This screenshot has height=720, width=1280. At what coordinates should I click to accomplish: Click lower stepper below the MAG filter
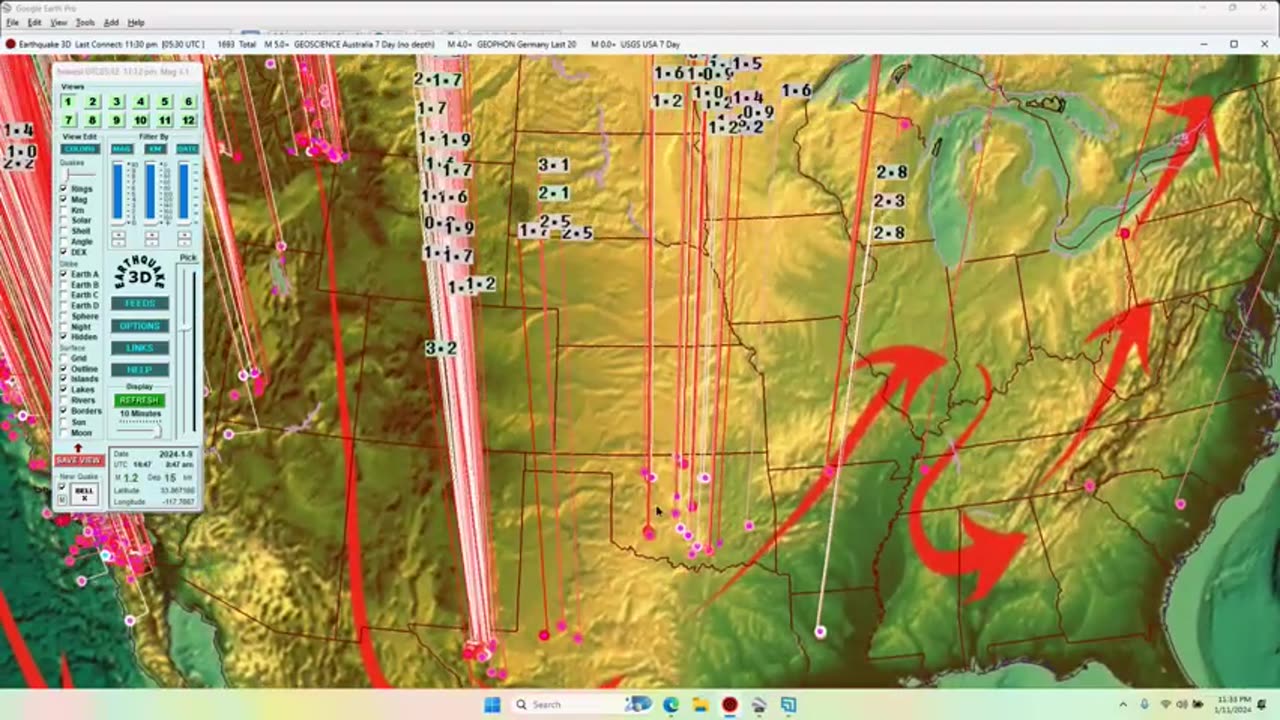click(119, 243)
